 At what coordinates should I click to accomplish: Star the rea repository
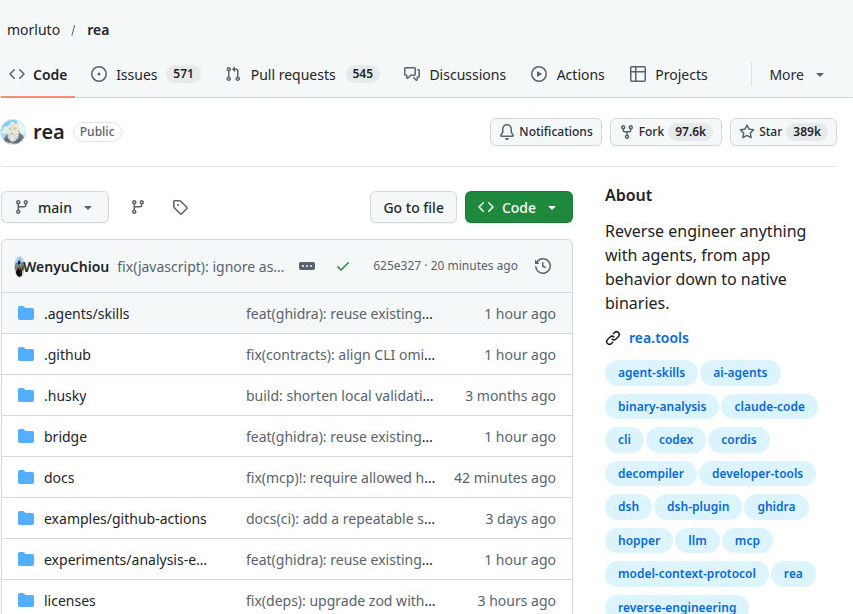783,132
